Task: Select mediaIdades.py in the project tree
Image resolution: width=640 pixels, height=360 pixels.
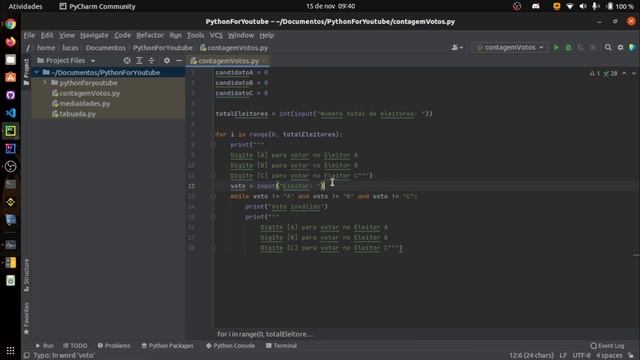Action: (x=84, y=103)
